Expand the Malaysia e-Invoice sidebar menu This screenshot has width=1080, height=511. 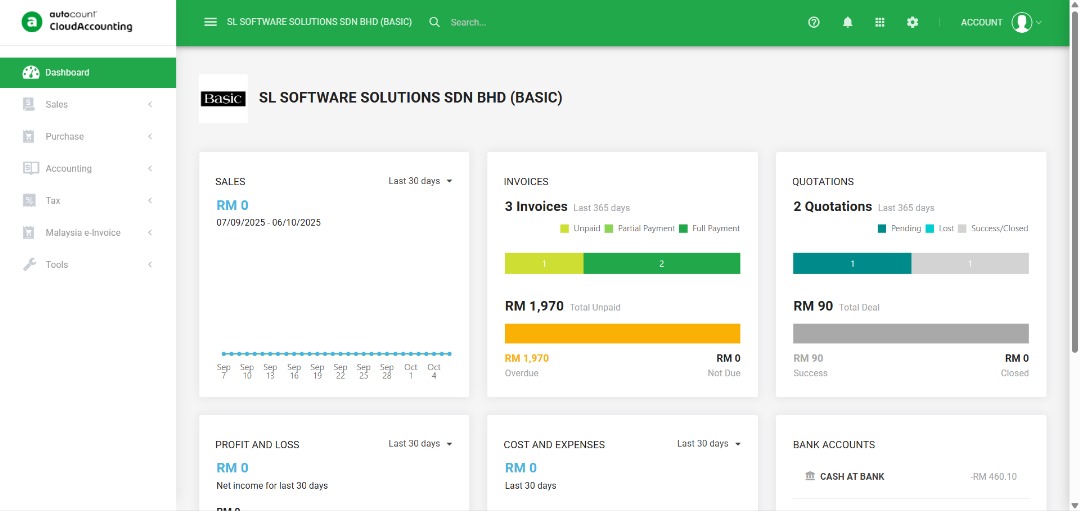click(x=88, y=233)
